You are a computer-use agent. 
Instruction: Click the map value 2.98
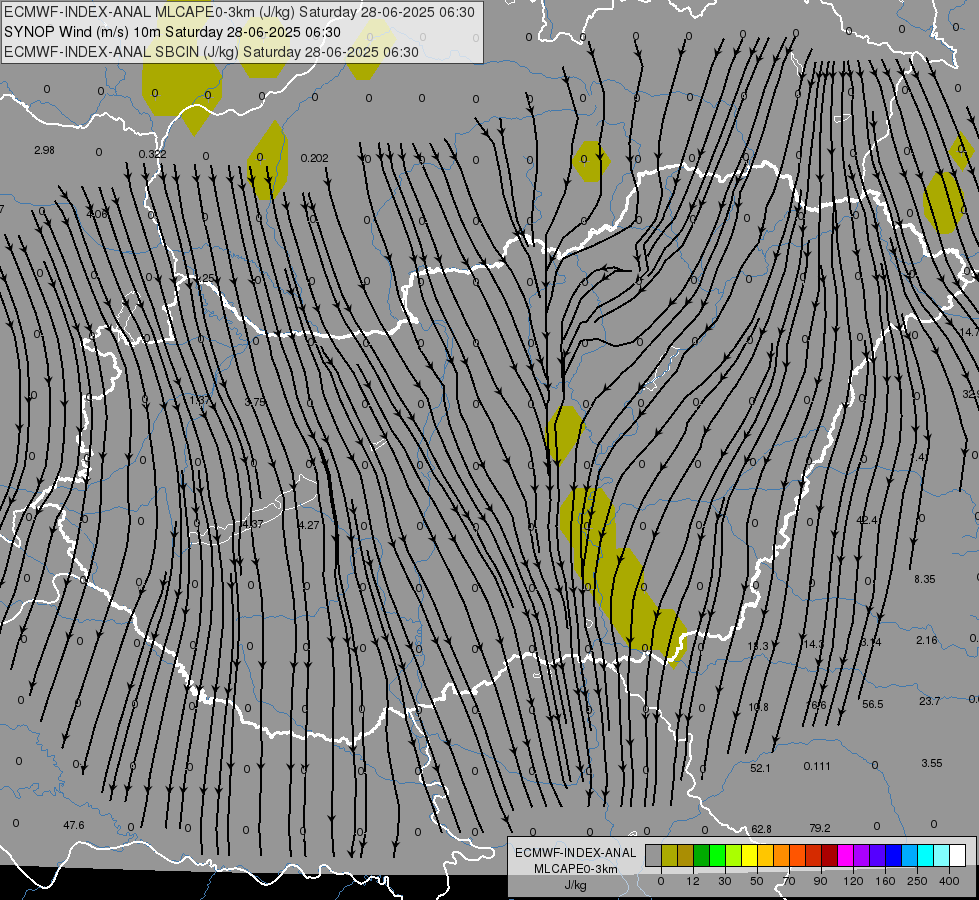44,150
